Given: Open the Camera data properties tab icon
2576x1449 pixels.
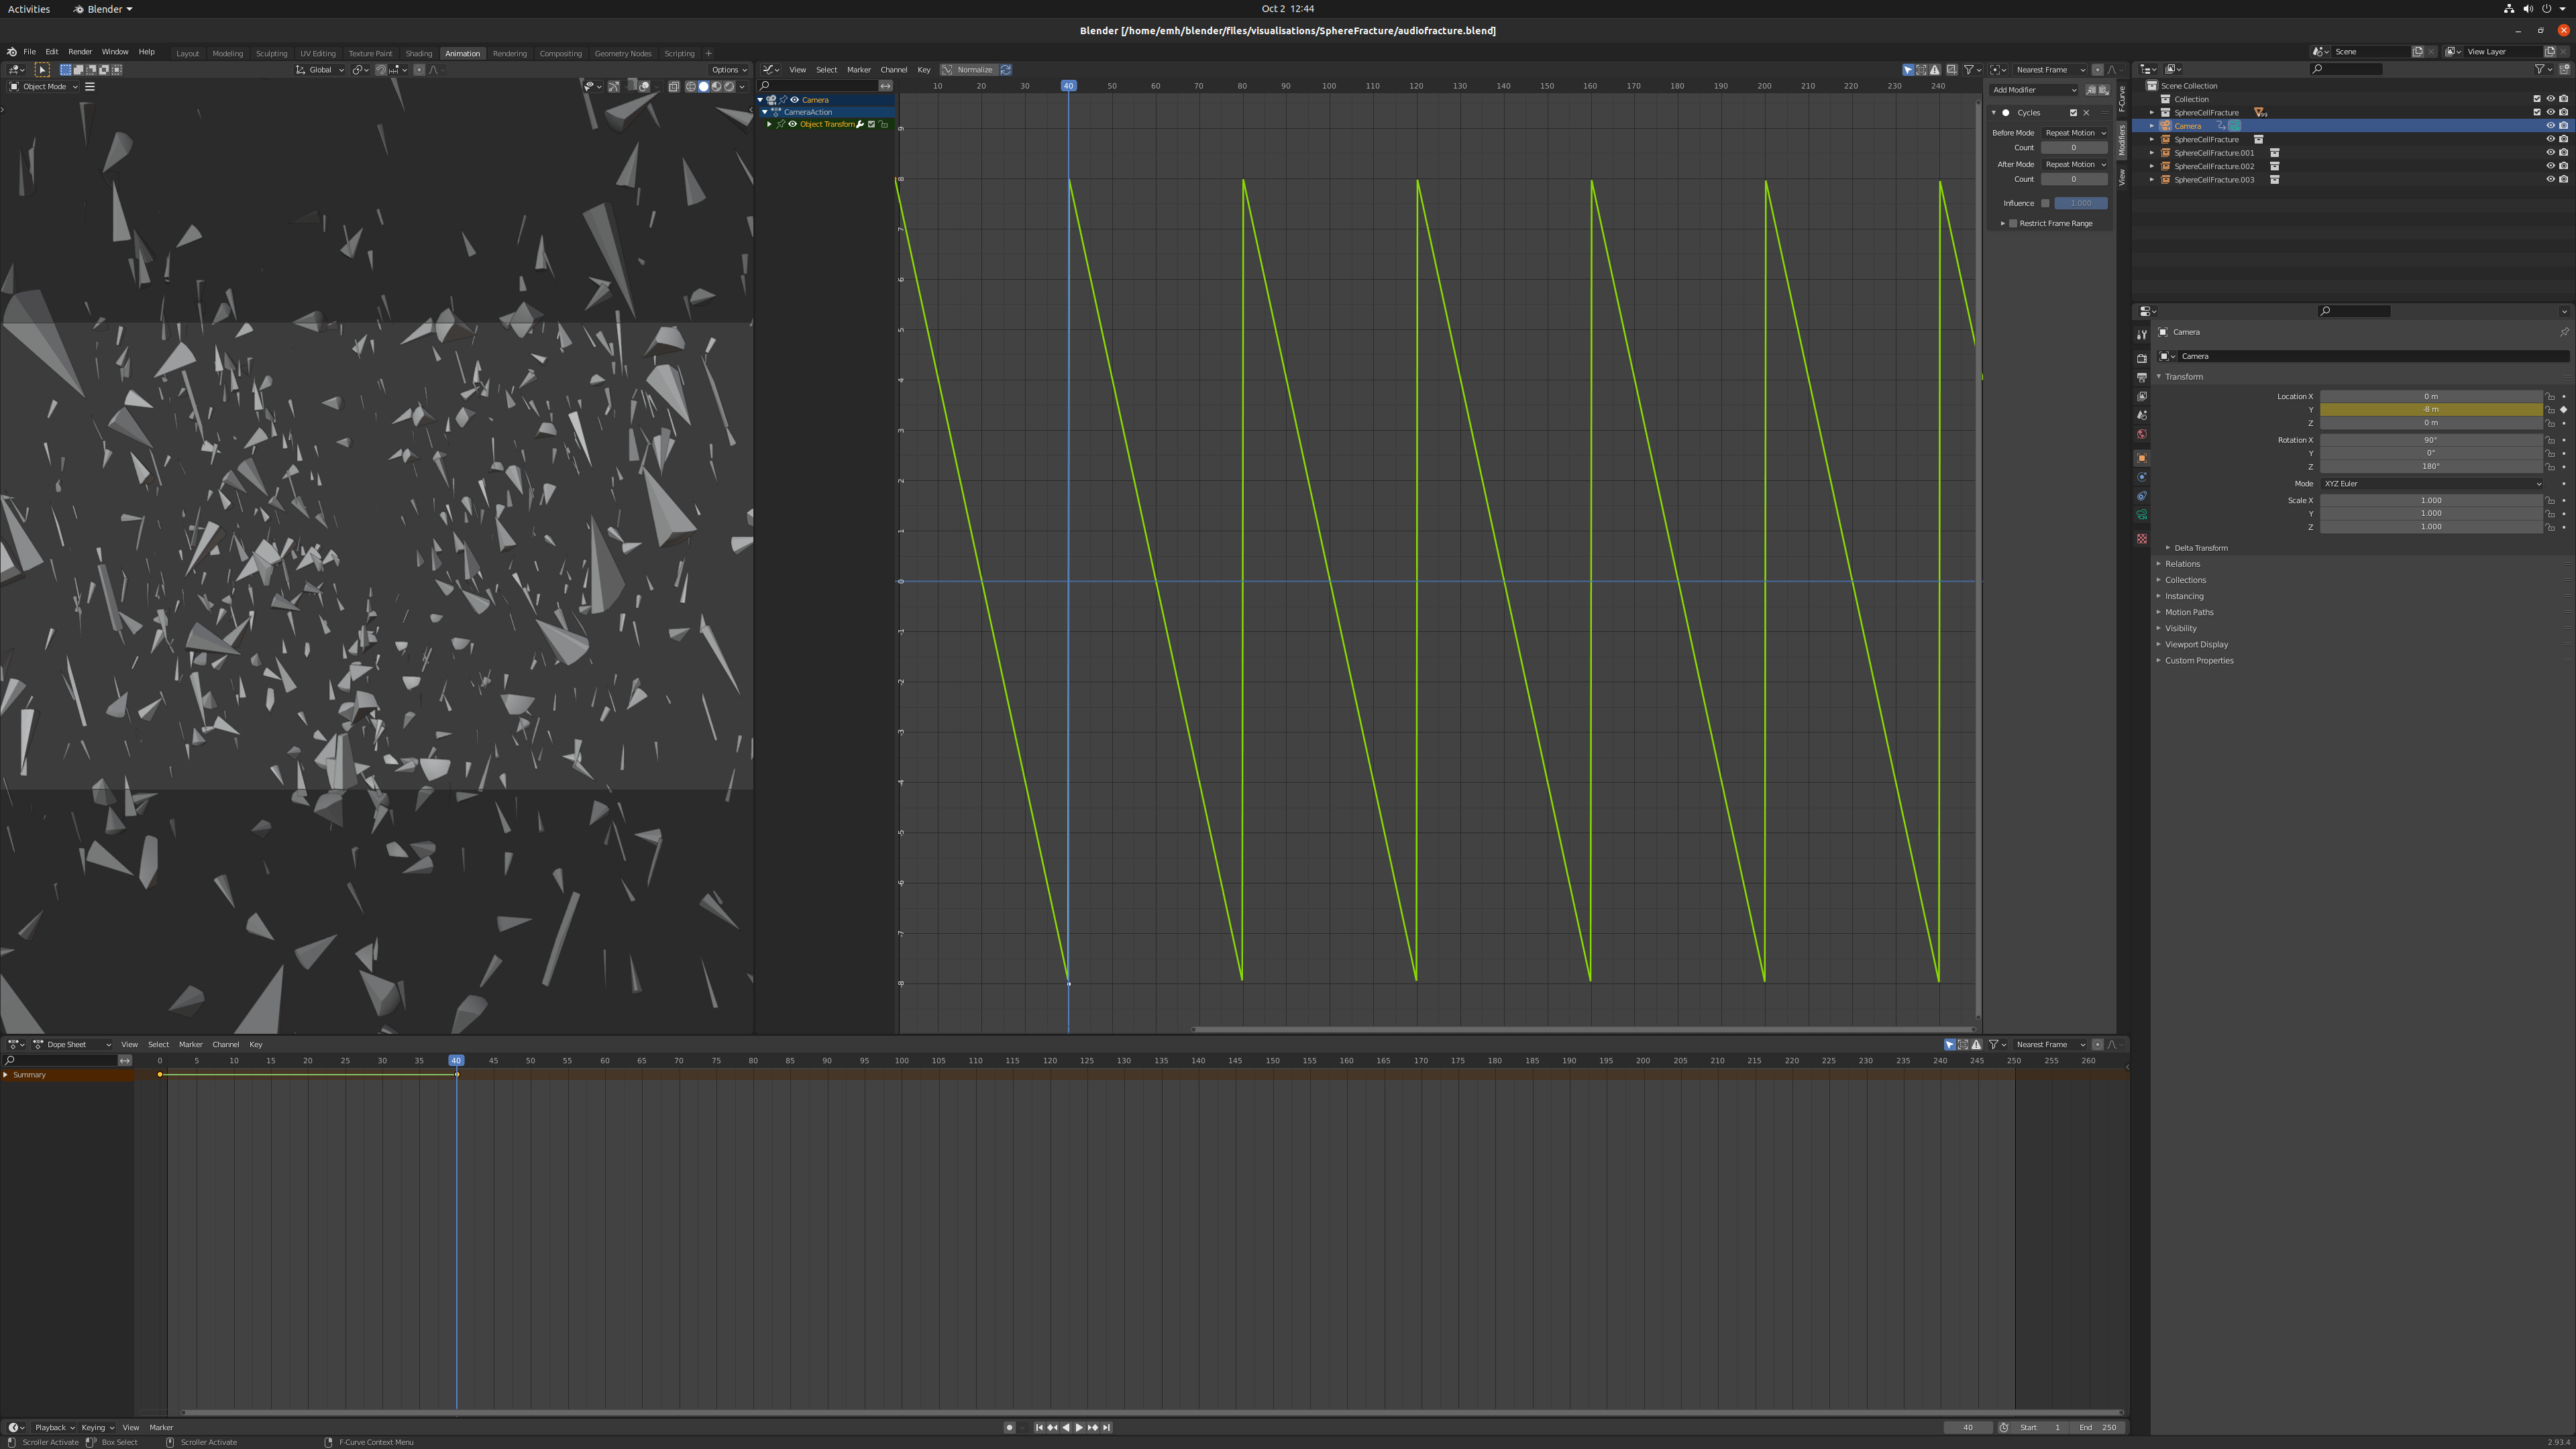Looking at the screenshot, I should coord(2141,515).
